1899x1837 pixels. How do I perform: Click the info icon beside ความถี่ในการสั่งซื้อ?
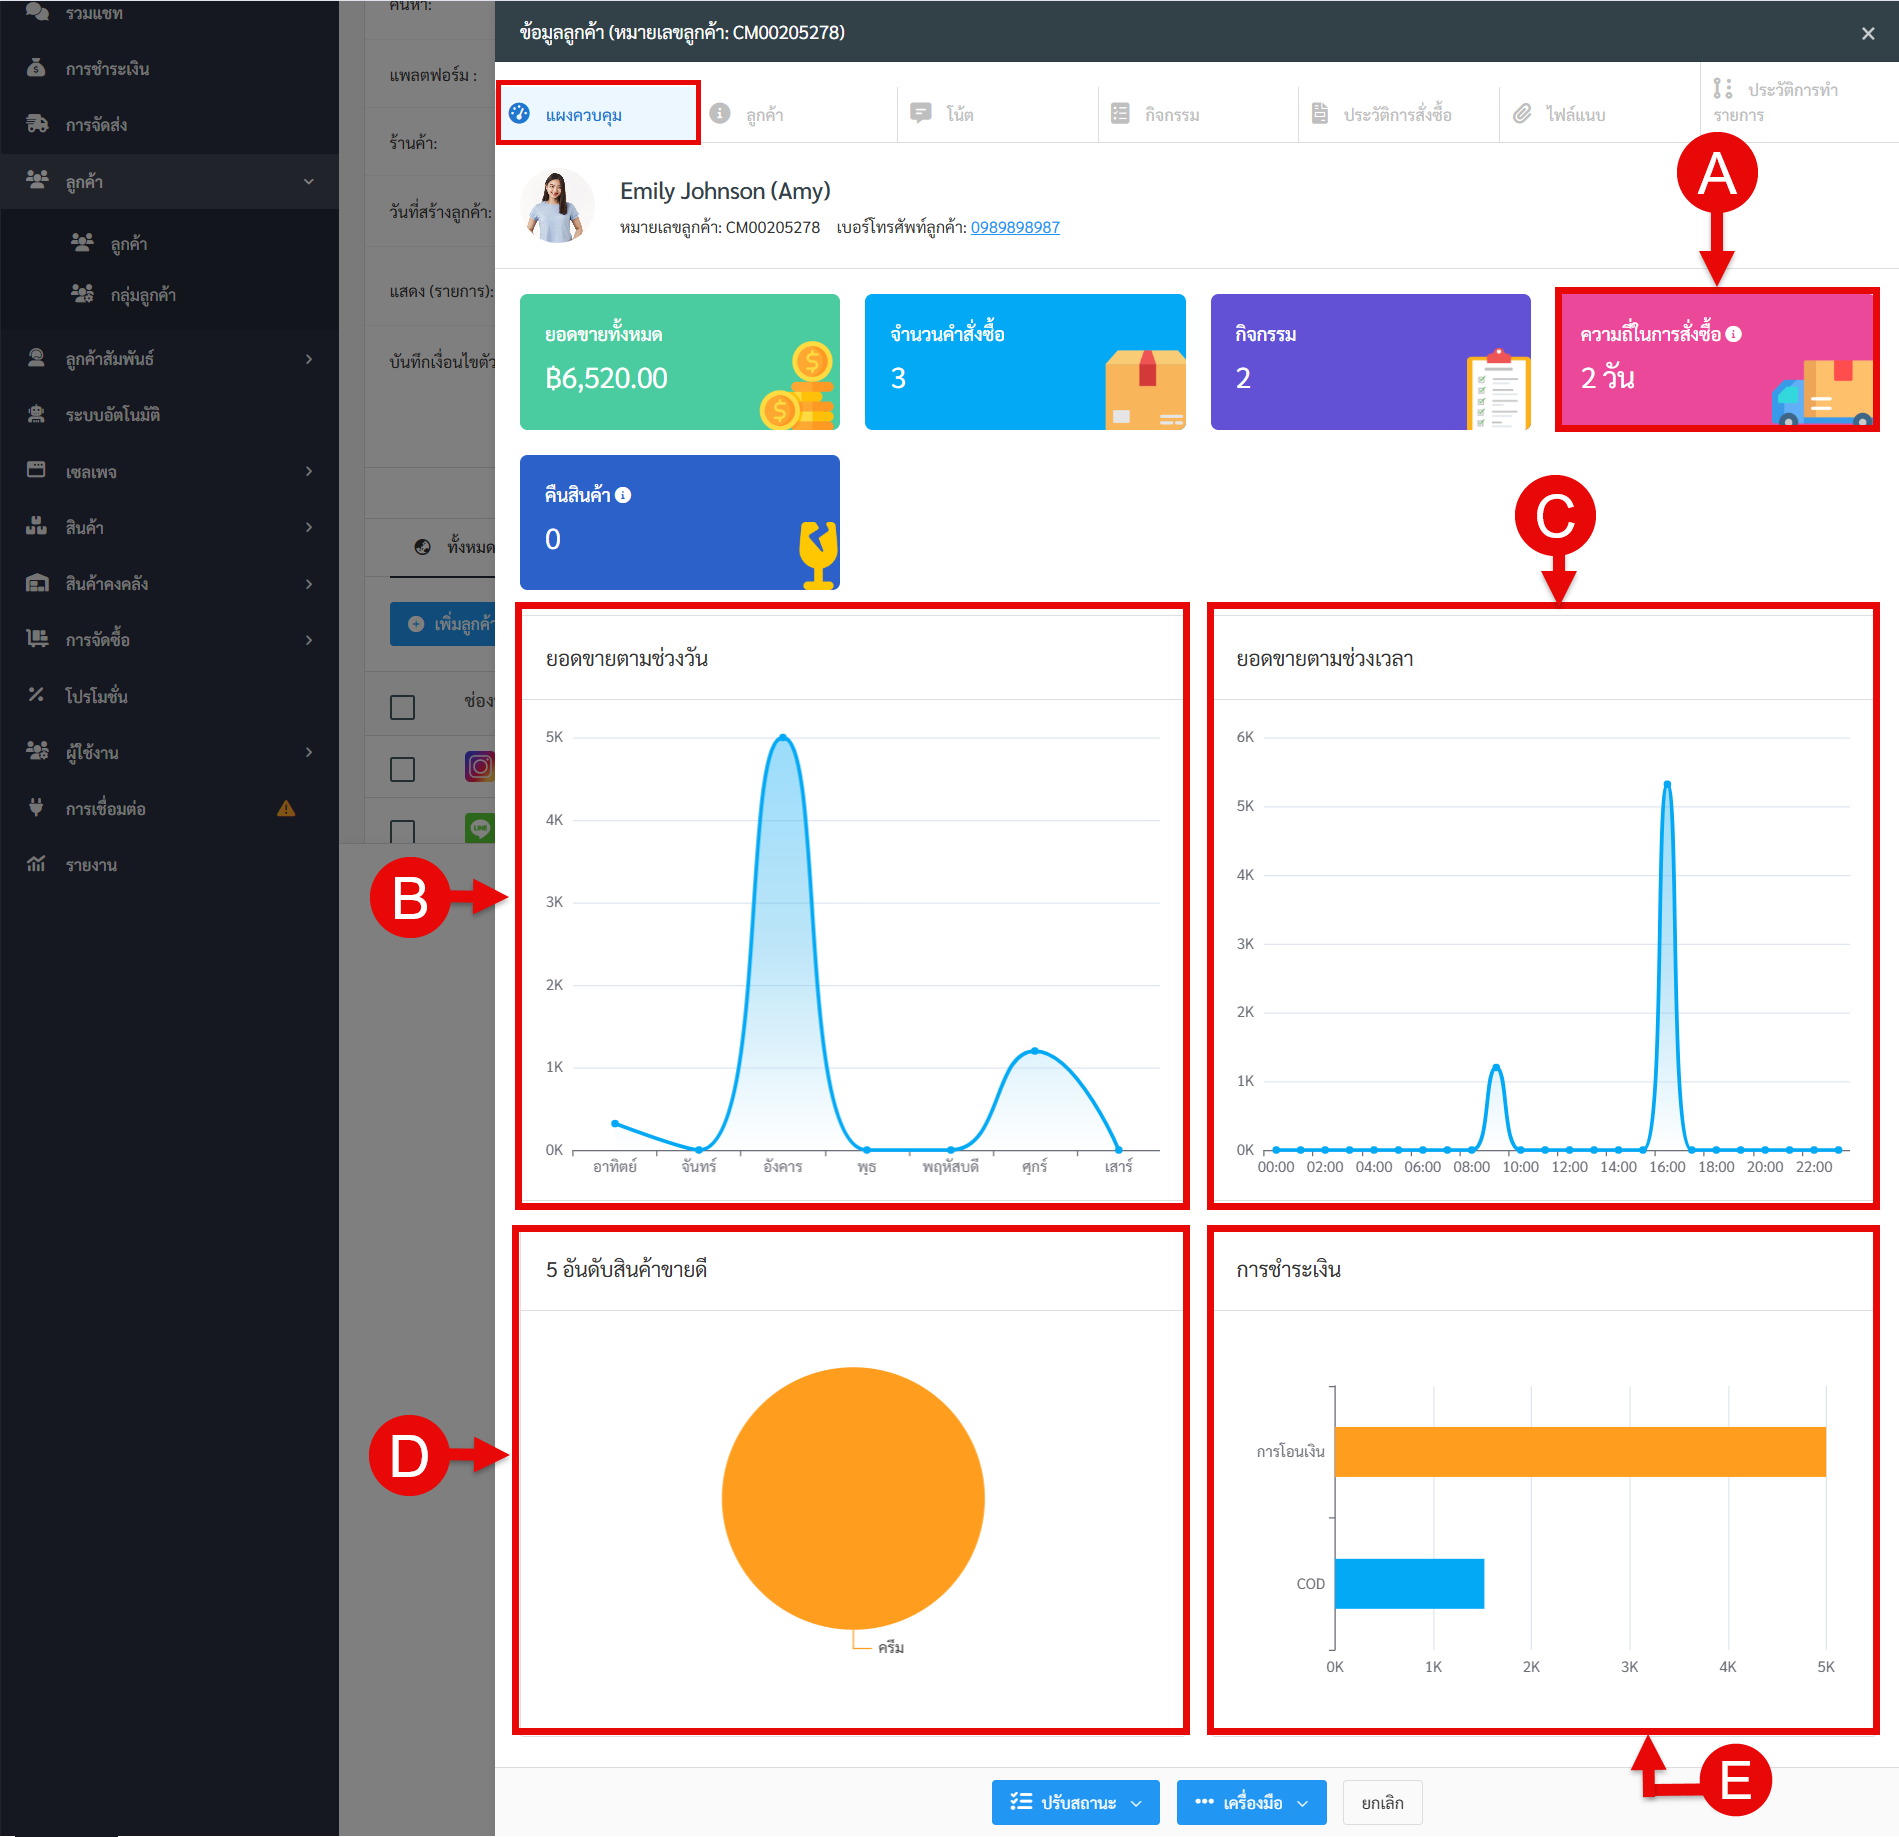tap(1734, 334)
